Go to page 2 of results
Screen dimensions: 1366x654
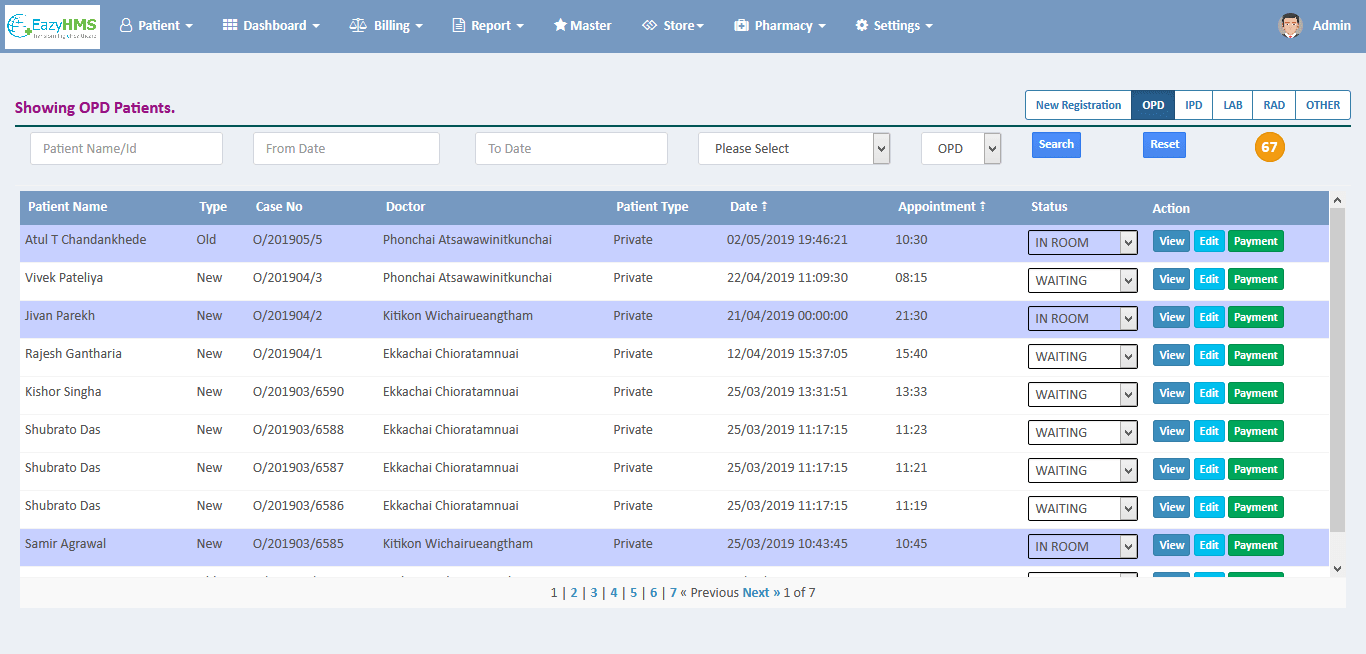pyautogui.click(x=573, y=592)
